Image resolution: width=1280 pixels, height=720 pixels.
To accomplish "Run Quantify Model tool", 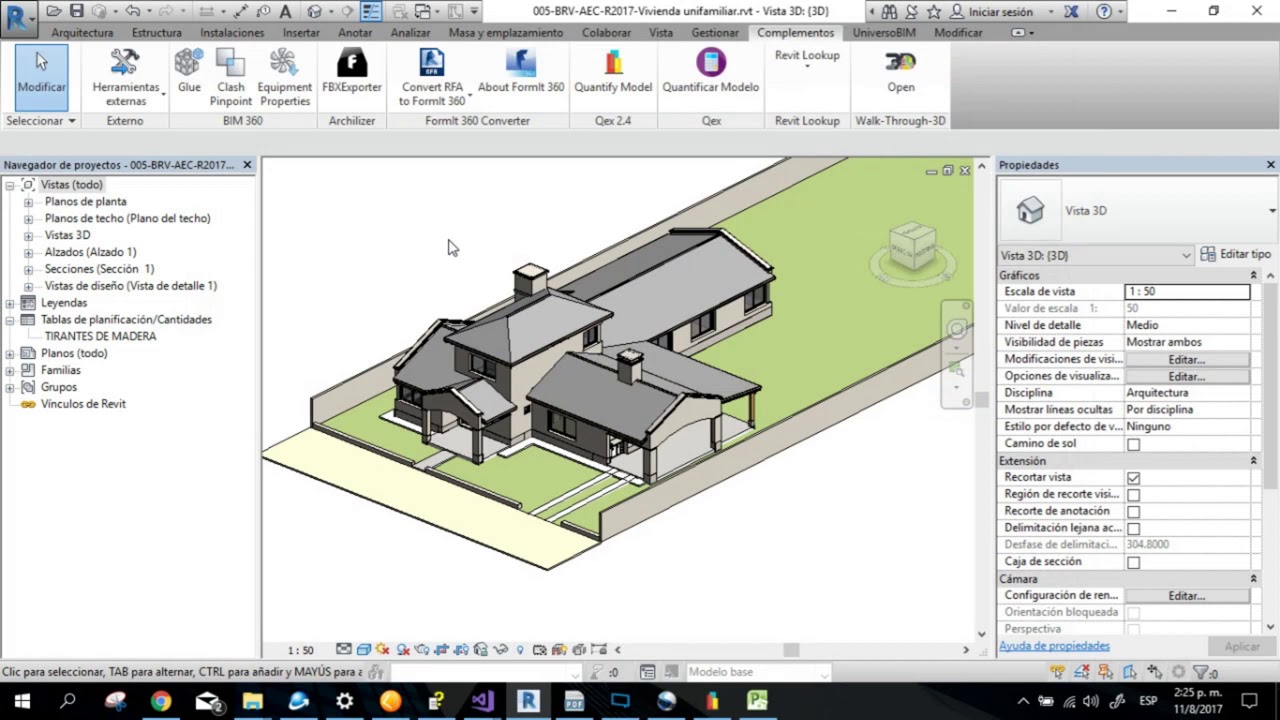I will pos(613,72).
